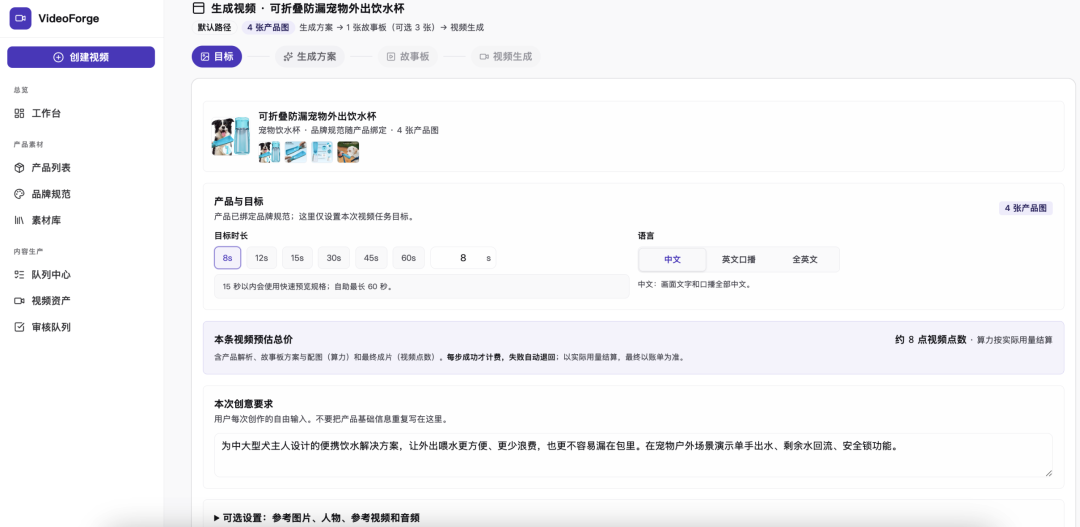The height and width of the screenshot is (527, 1080).
Task: Click the 素材库 library icon
Action: pyautogui.click(x=19, y=220)
